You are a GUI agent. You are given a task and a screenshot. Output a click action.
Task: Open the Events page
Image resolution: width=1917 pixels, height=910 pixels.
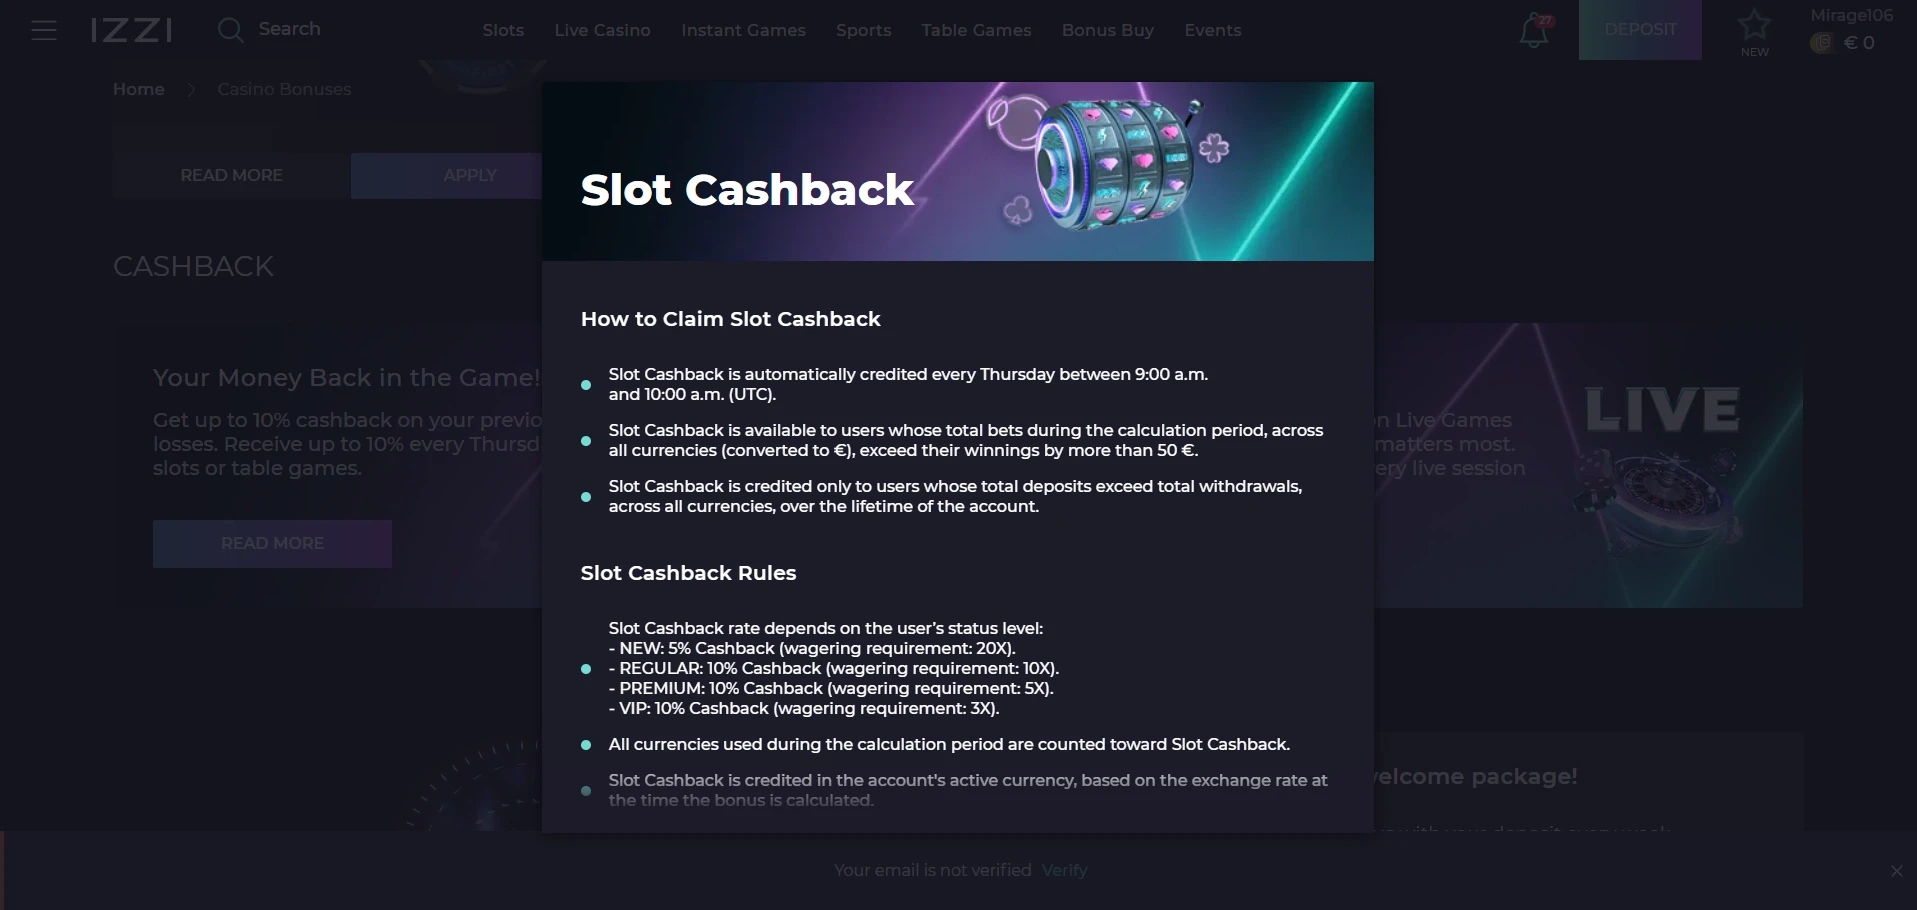point(1212,30)
